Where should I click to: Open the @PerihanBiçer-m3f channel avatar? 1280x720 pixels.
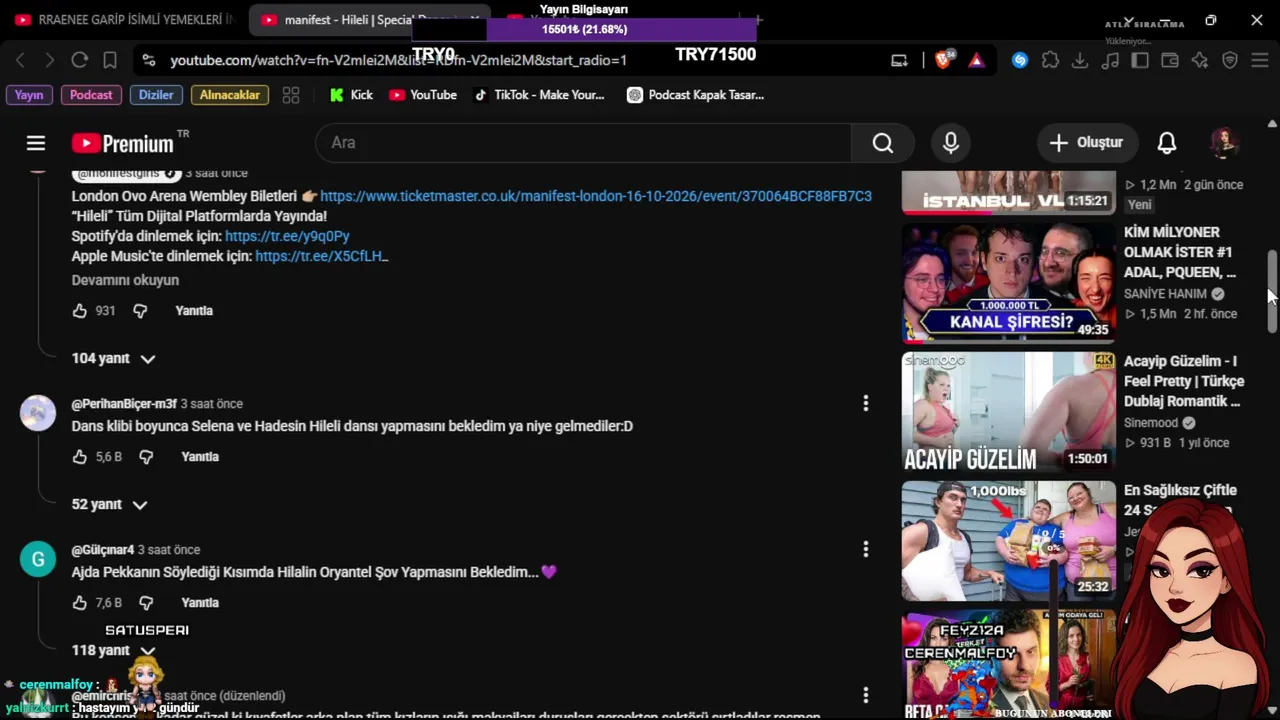pos(38,412)
